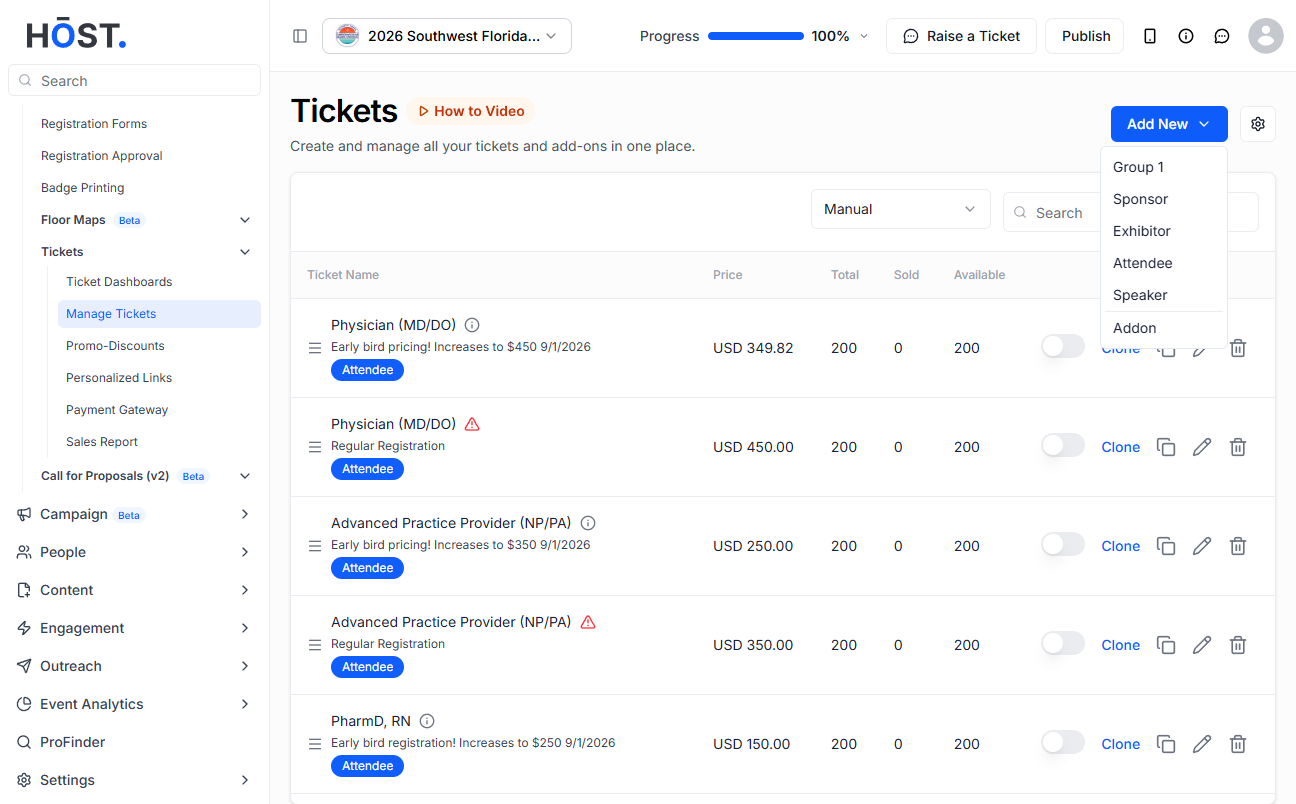
Task: Toggle on the USD 350.00 Advanced Practice Provider ticket
Action: (x=1063, y=643)
